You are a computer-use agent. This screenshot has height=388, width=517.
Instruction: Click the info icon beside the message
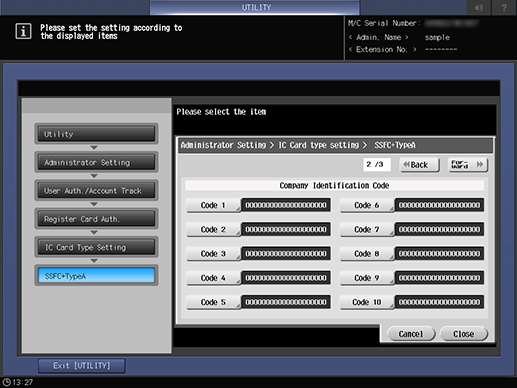(23, 32)
